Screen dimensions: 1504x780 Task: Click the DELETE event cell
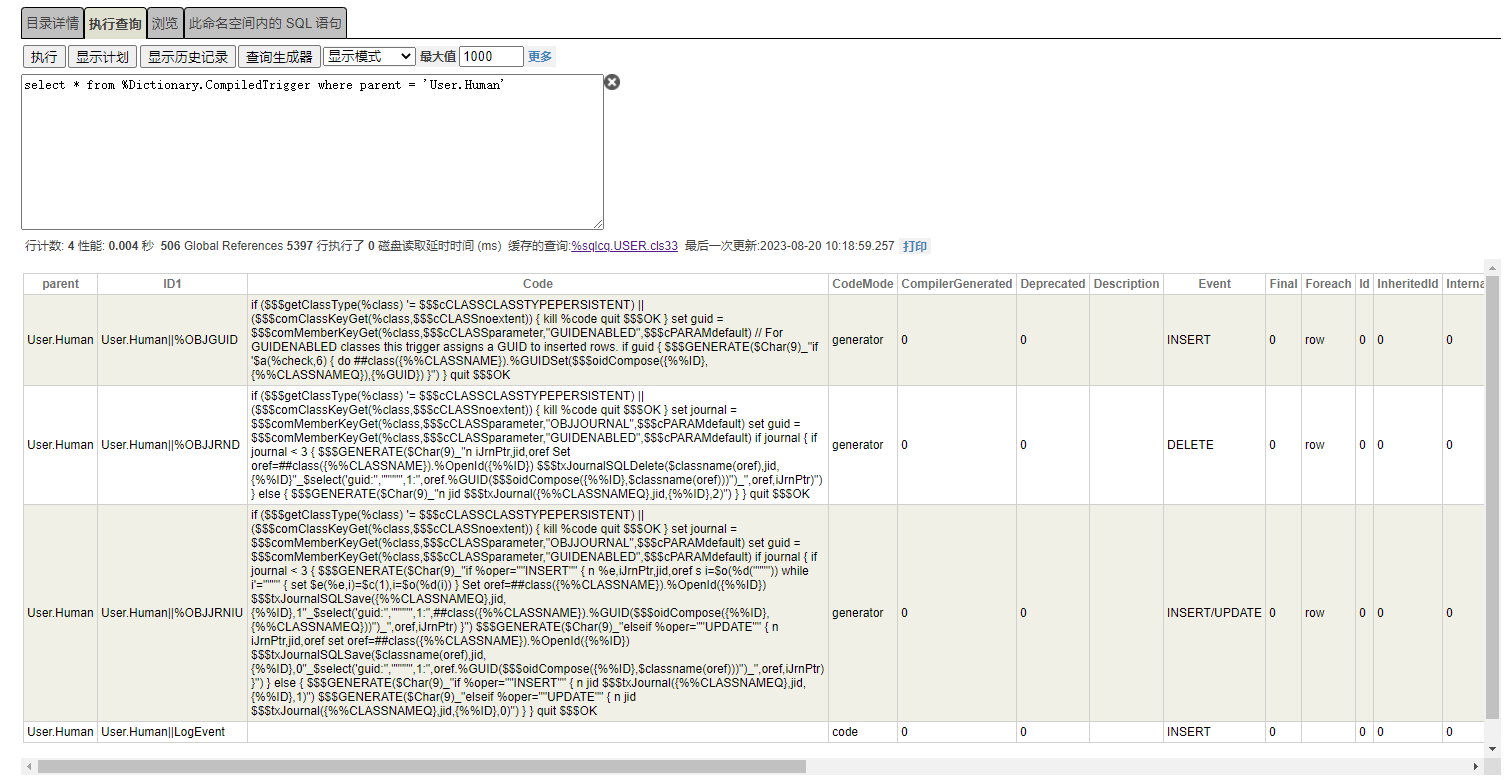(1215, 445)
